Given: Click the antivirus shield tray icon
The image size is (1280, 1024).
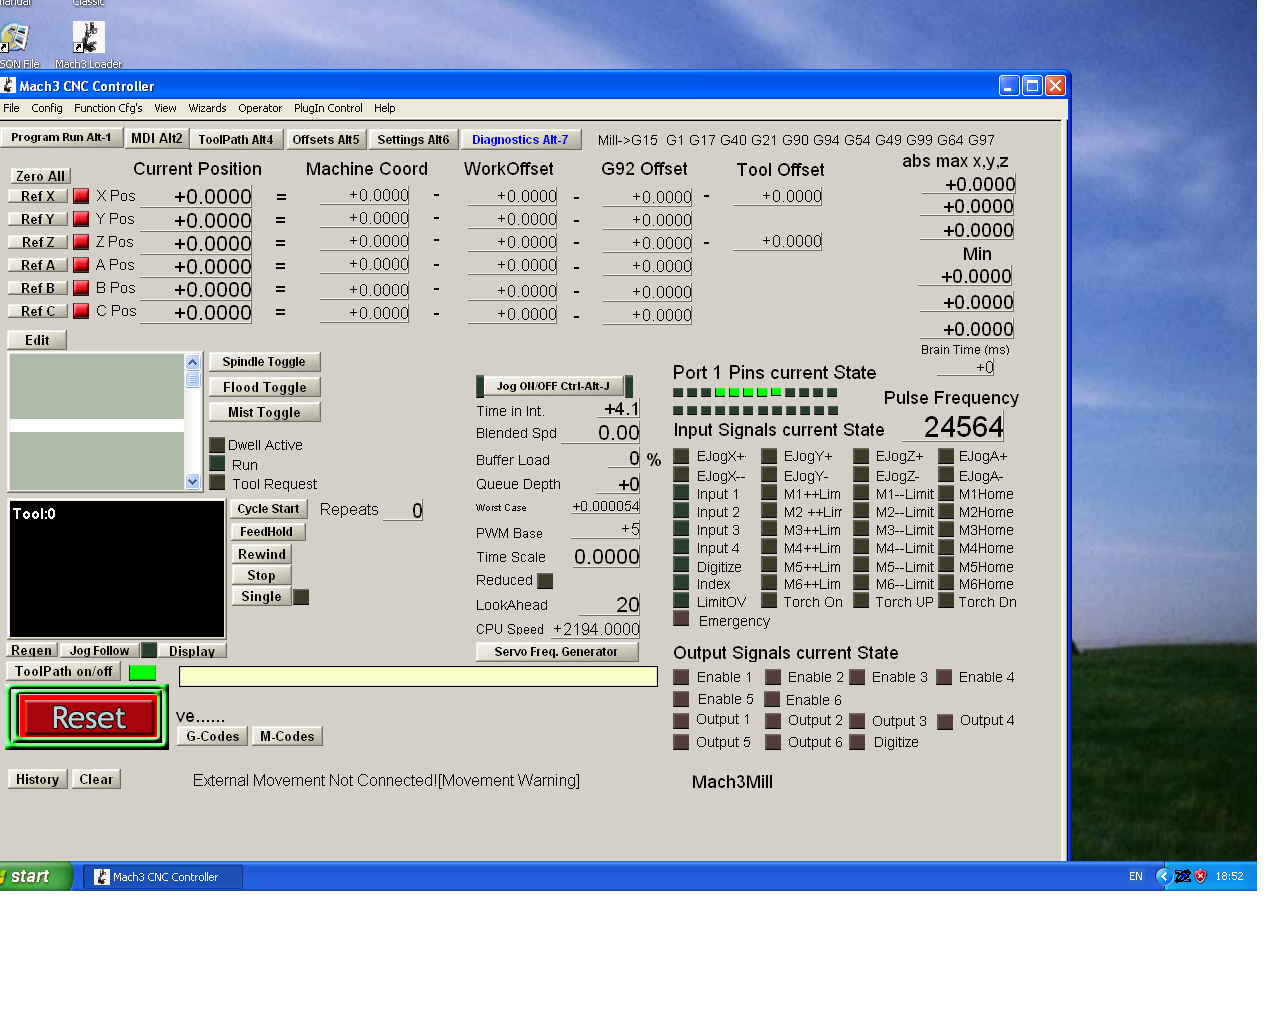Looking at the screenshot, I should pyautogui.click(x=1201, y=876).
